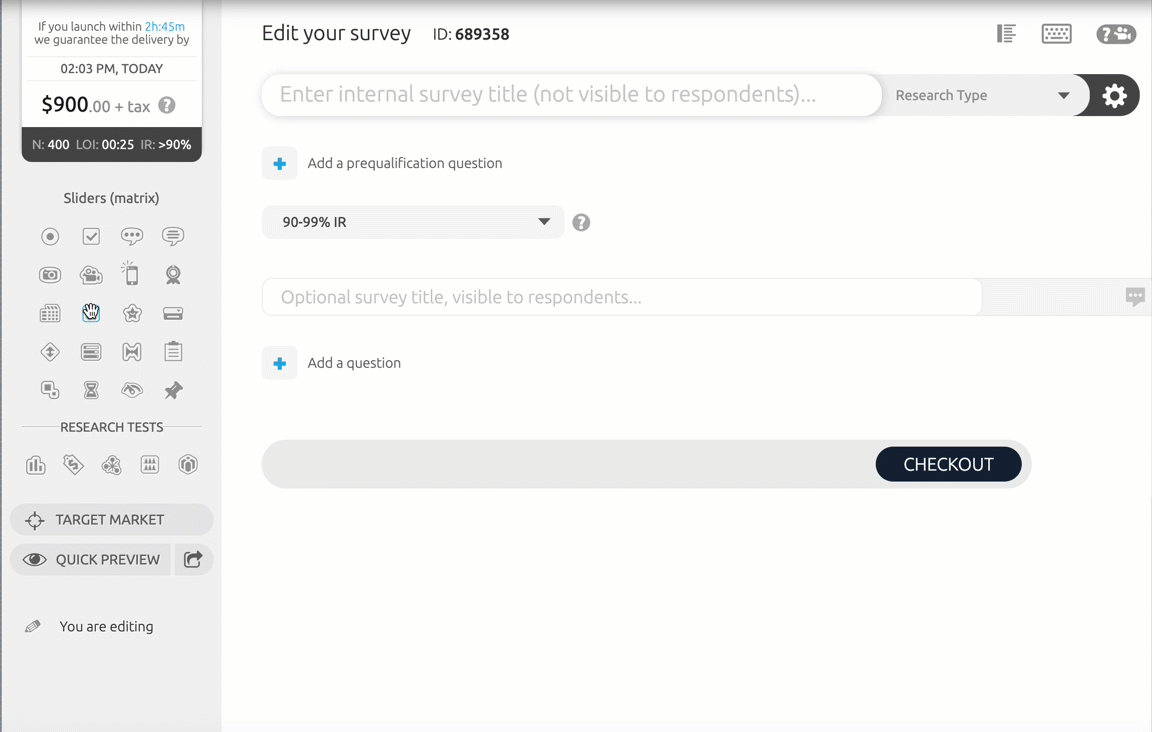Open the bar chart research test
This screenshot has height=732, width=1152.
coord(36,464)
